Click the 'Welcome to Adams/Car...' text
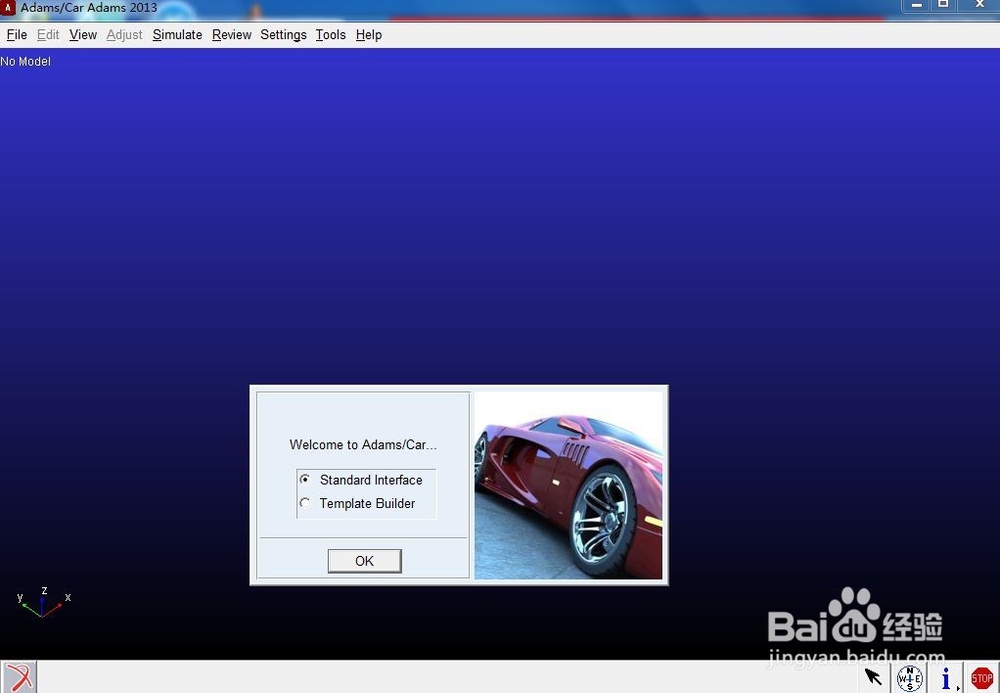1000x693 pixels. tap(363, 445)
